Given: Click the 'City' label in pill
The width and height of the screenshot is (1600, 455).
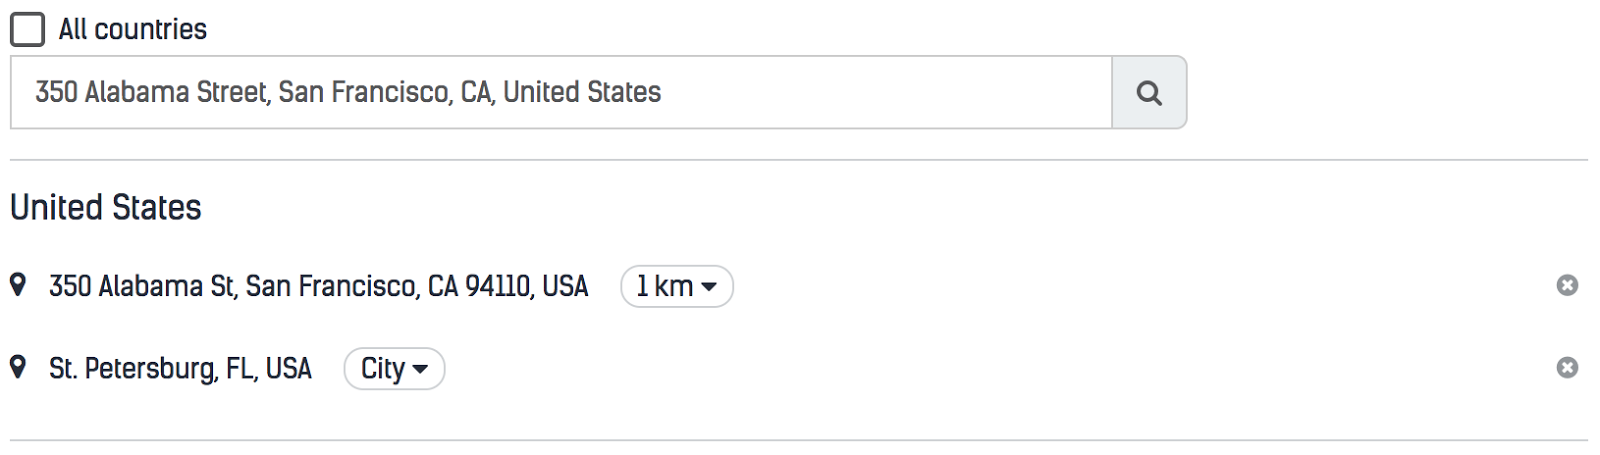Looking at the screenshot, I should [382, 369].
